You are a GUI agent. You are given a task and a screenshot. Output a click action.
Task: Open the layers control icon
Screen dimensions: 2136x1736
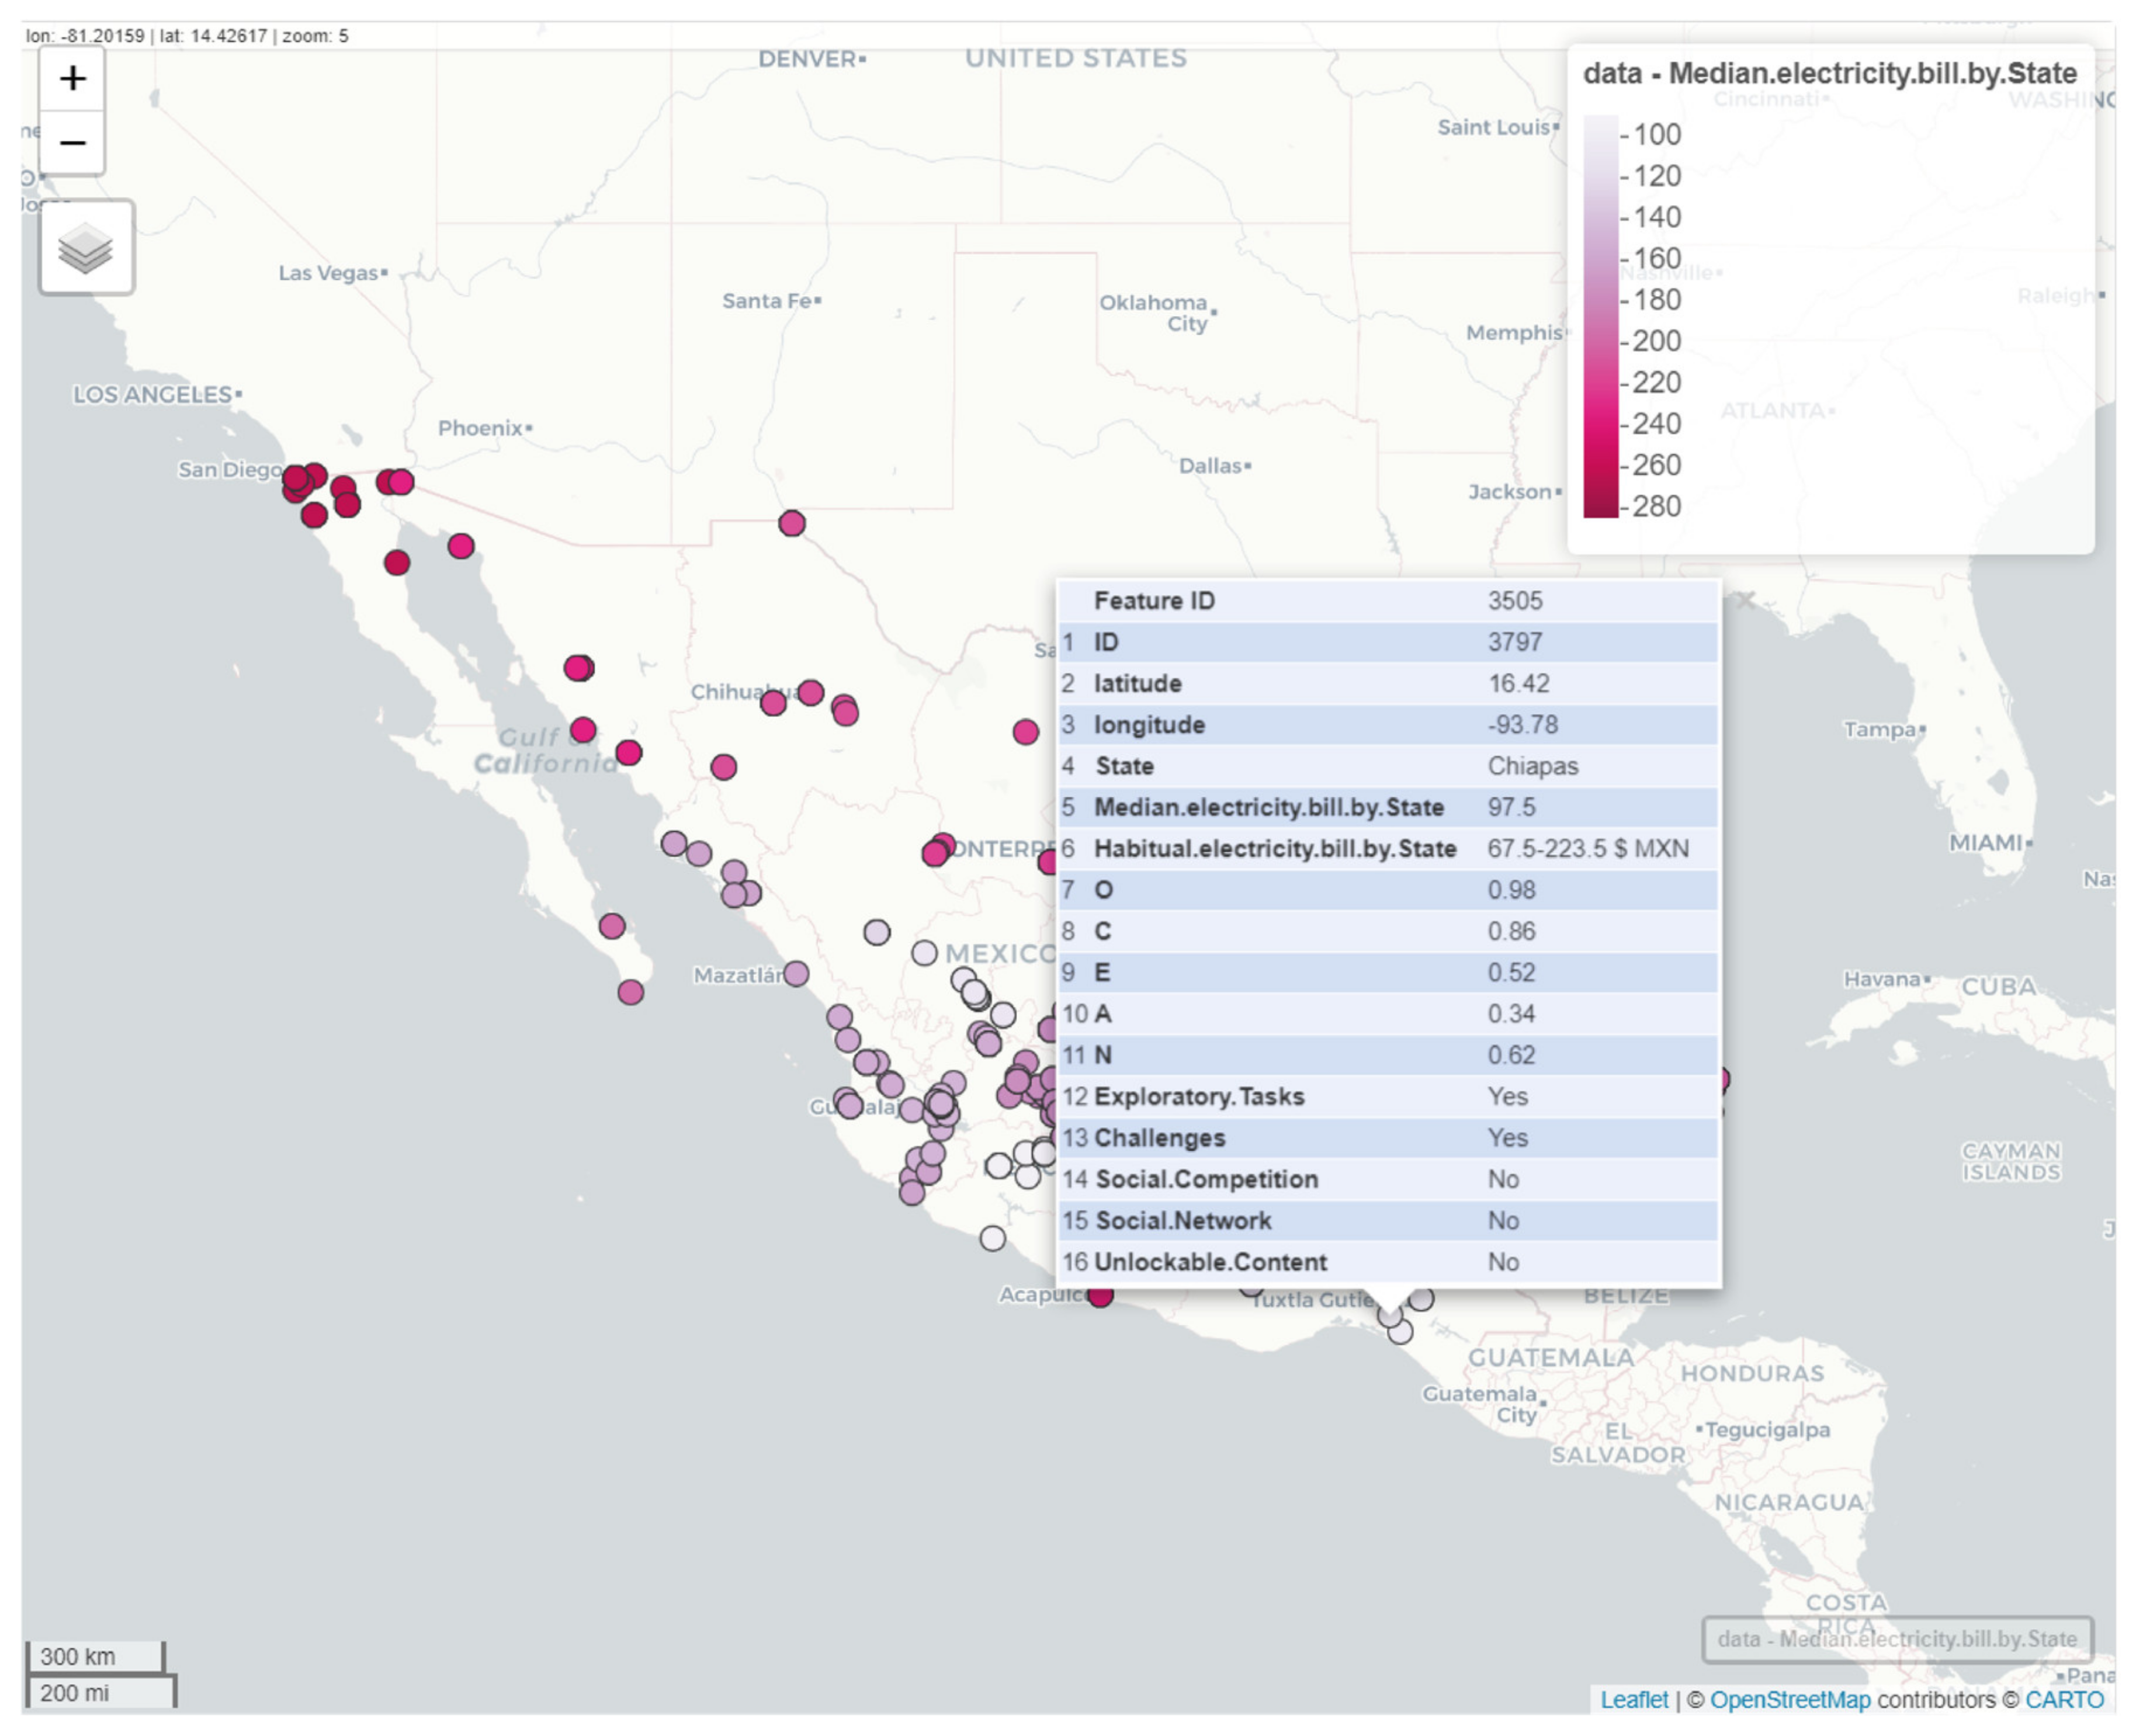(86, 247)
